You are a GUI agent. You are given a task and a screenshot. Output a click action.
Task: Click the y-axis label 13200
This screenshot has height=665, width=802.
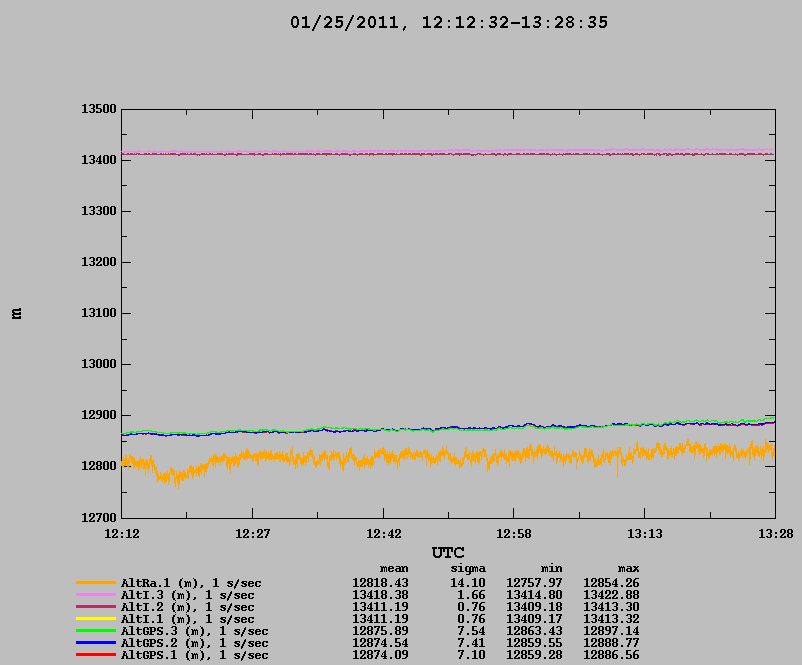coord(99,262)
